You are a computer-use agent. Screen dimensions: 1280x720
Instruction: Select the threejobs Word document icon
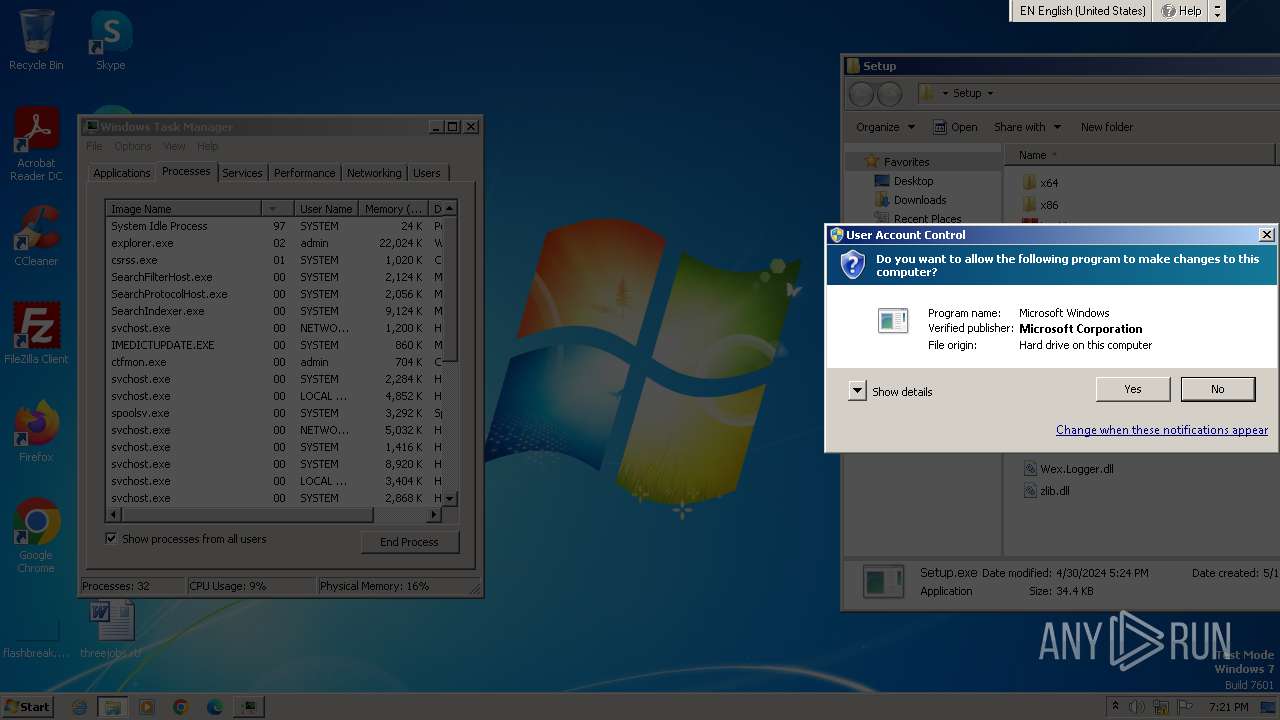(111, 630)
